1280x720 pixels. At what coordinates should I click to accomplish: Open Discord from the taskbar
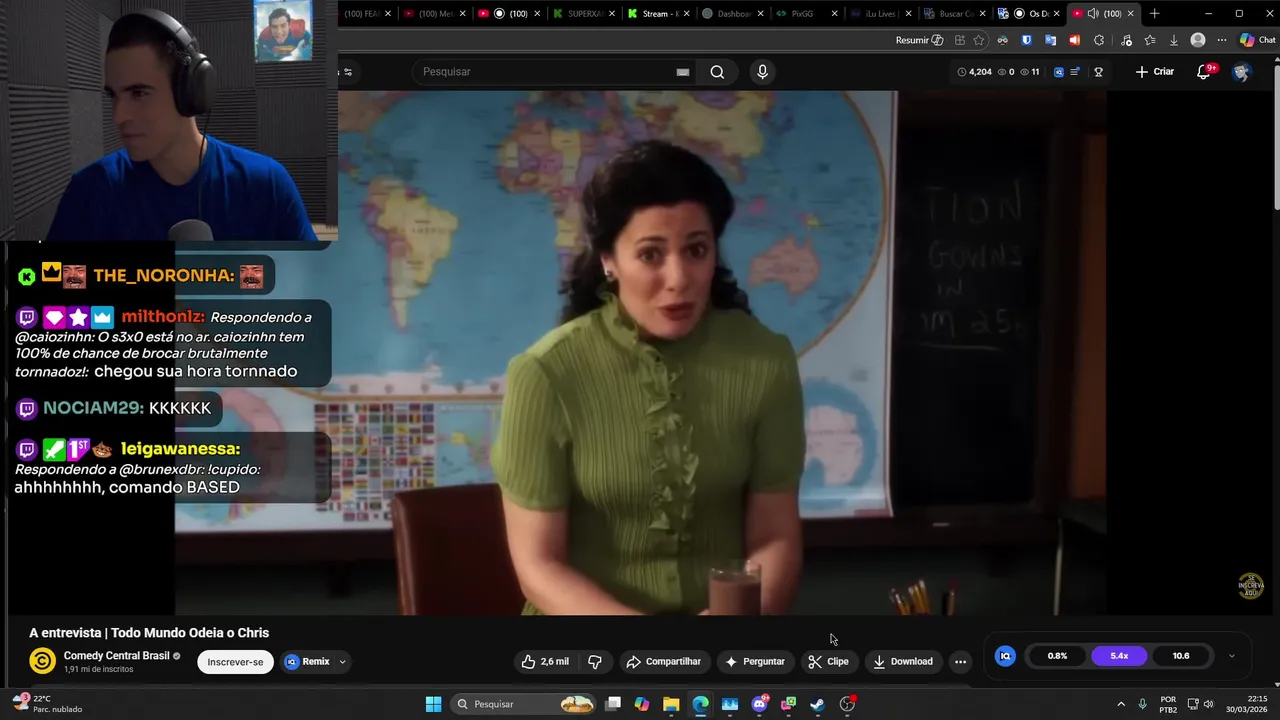click(x=759, y=704)
